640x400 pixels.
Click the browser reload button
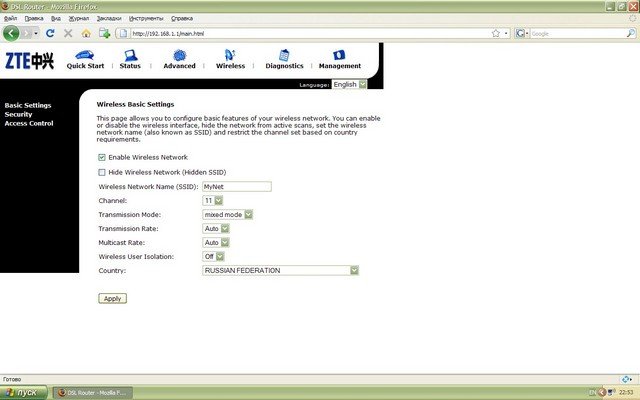[x=50, y=33]
